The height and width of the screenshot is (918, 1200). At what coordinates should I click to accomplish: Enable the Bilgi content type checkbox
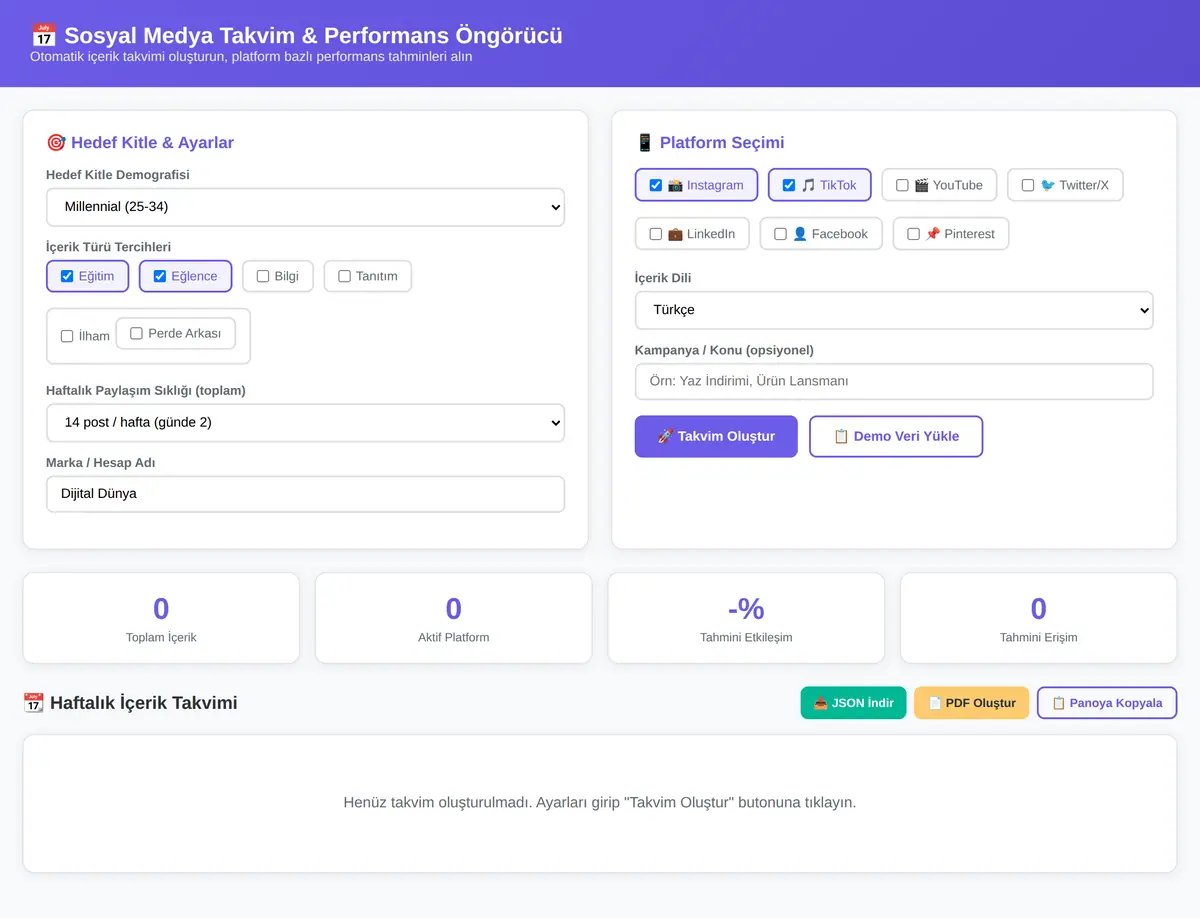point(263,276)
